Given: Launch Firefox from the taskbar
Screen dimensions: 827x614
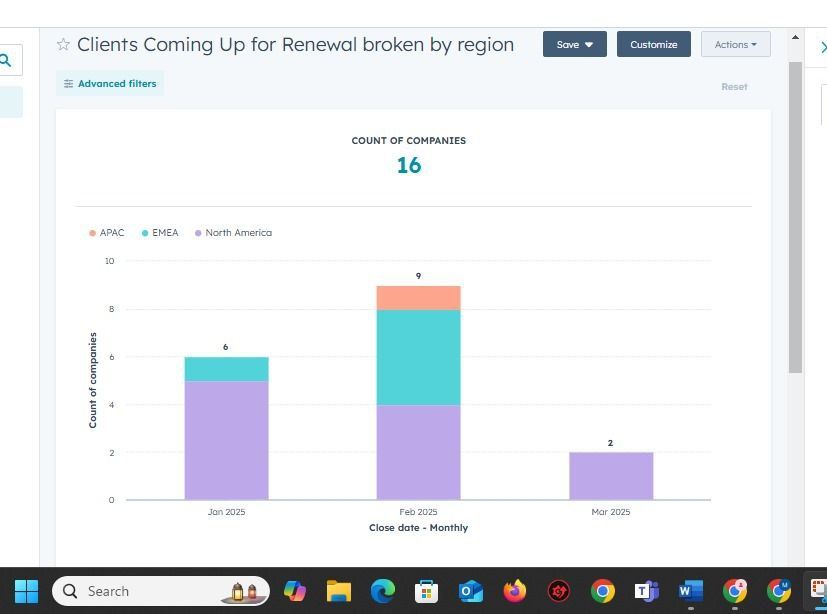Looking at the screenshot, I should (515, 591).
